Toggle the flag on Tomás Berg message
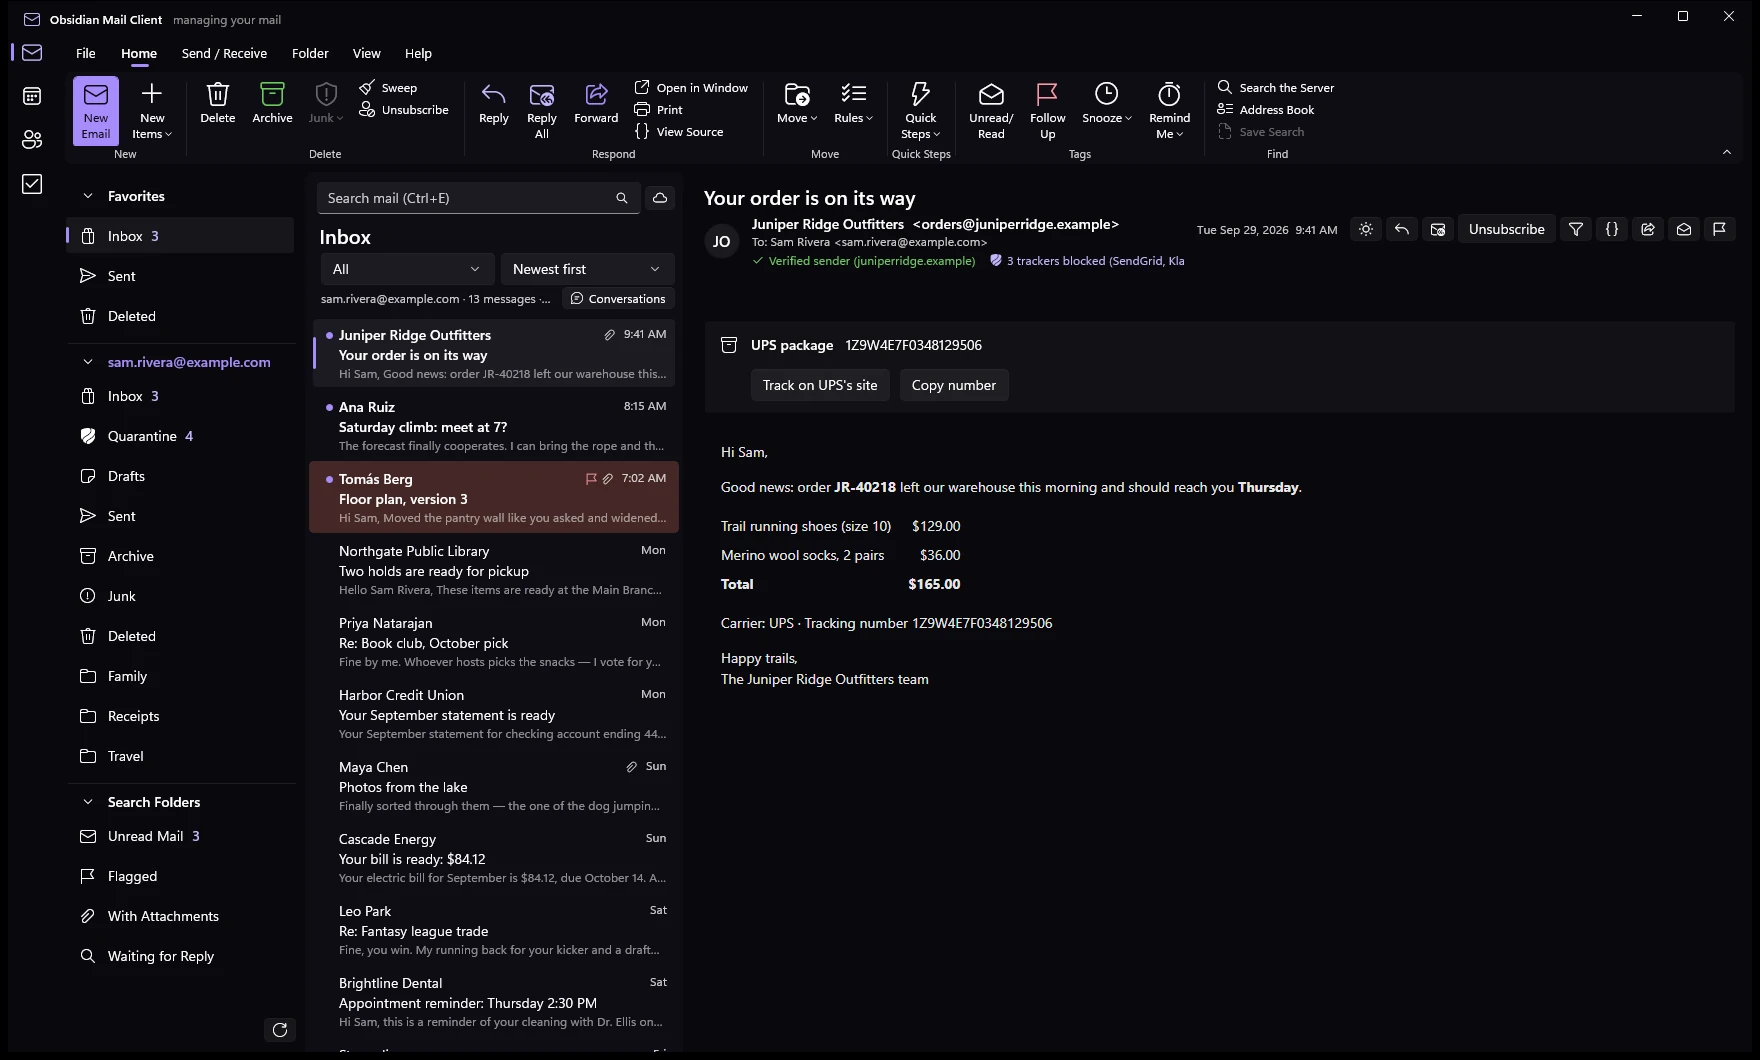Viewport: 1760px width, 1060px height. tap(591, 479)
